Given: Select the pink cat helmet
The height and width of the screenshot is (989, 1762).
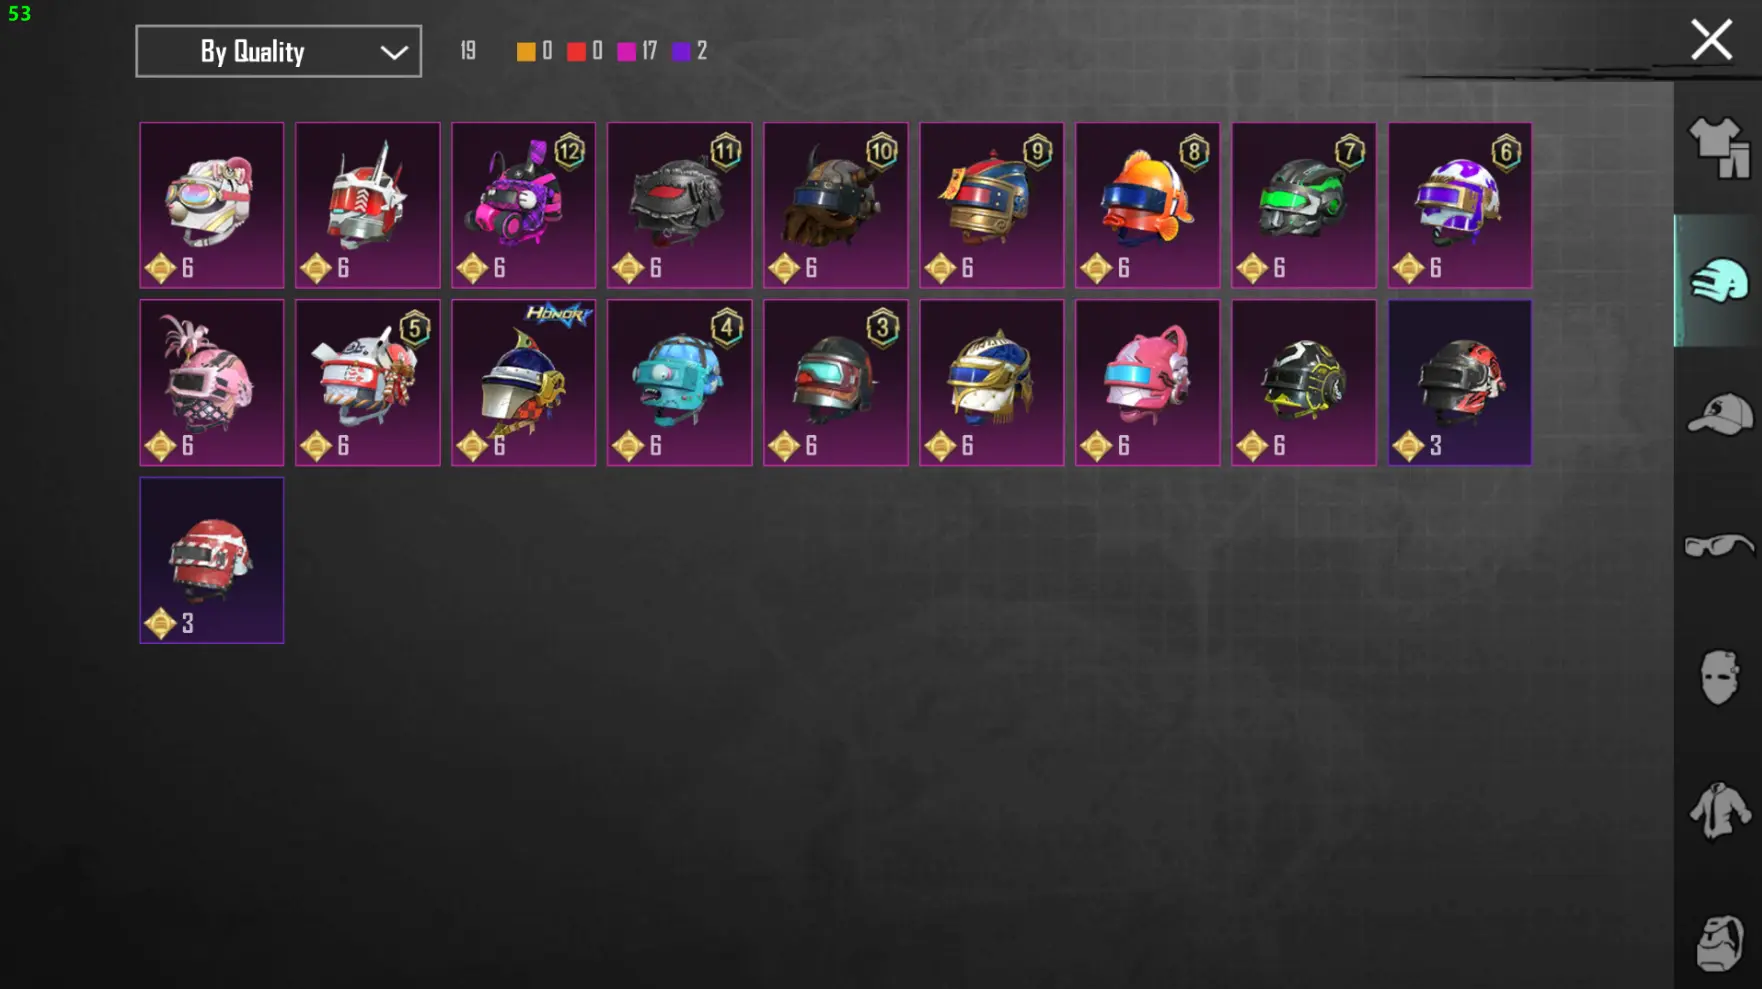Looking at the screenshot, I should click(x=1147, y=382).
